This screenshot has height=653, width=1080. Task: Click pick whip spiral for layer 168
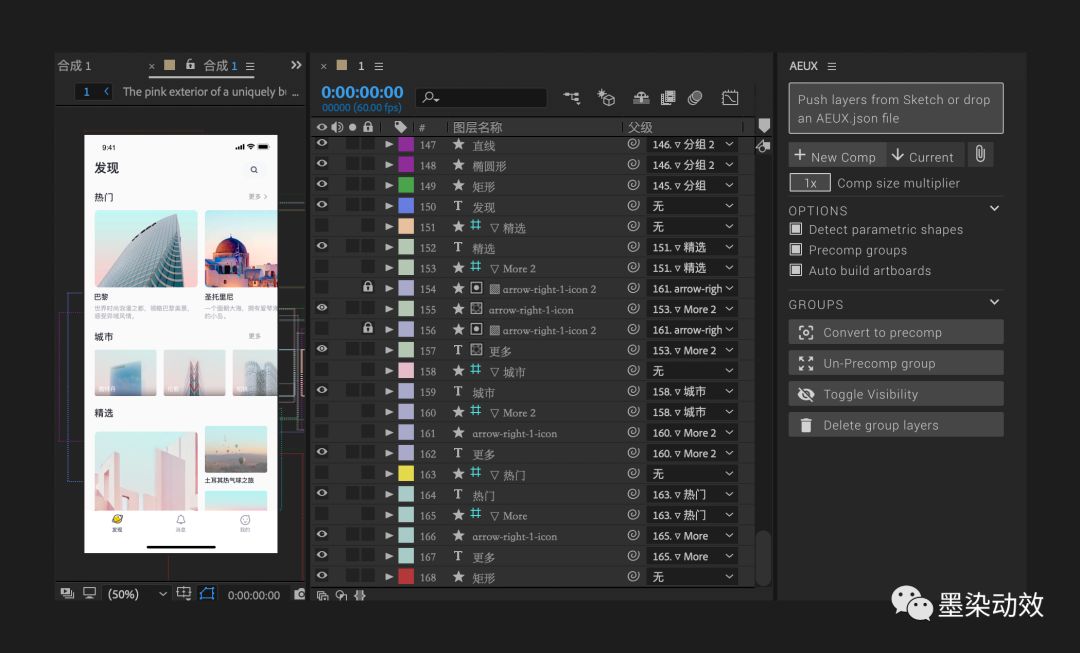pyautogui.click(x=633, y=577)
